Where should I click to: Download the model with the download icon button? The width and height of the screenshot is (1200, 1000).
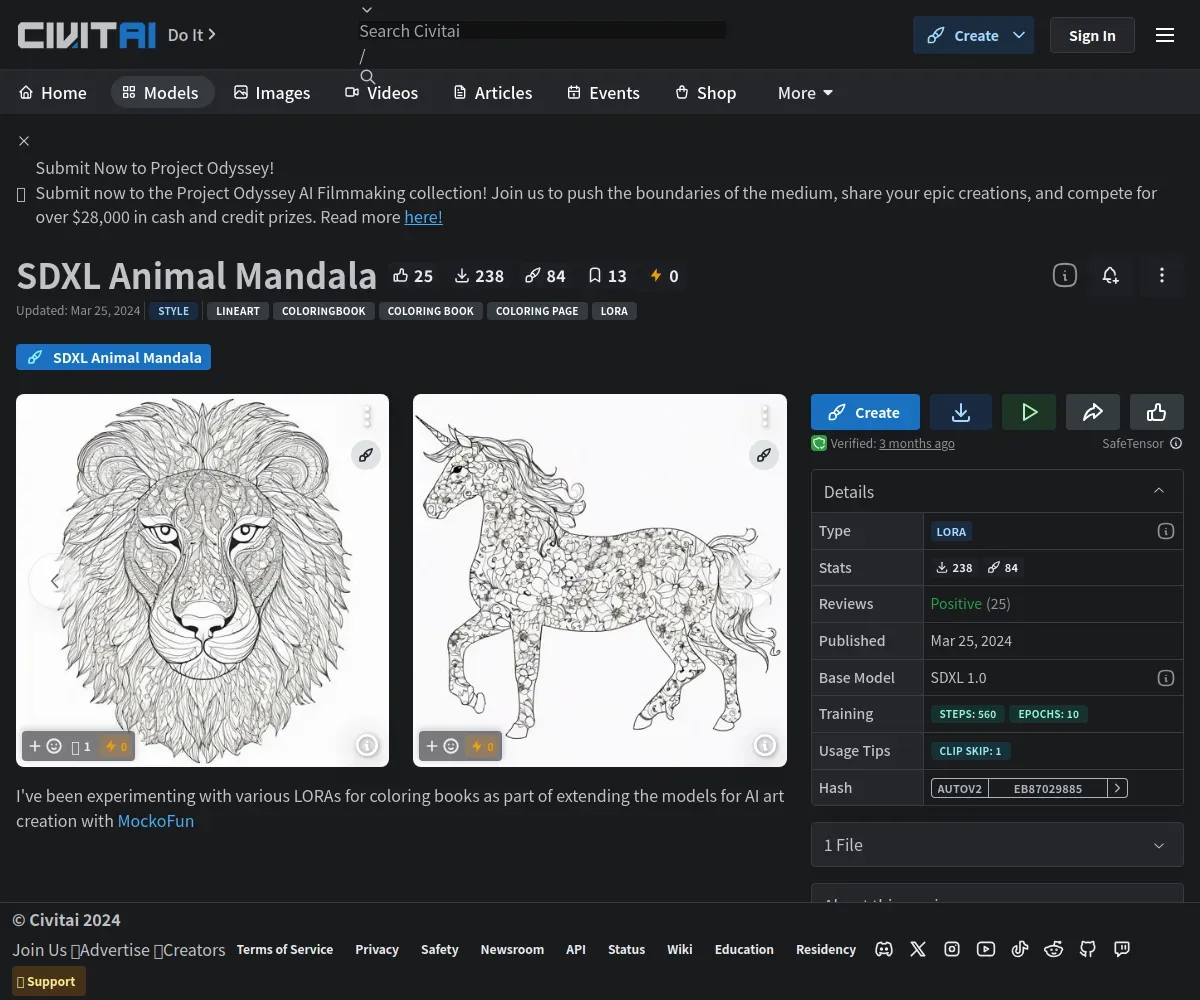click(961, 412)
